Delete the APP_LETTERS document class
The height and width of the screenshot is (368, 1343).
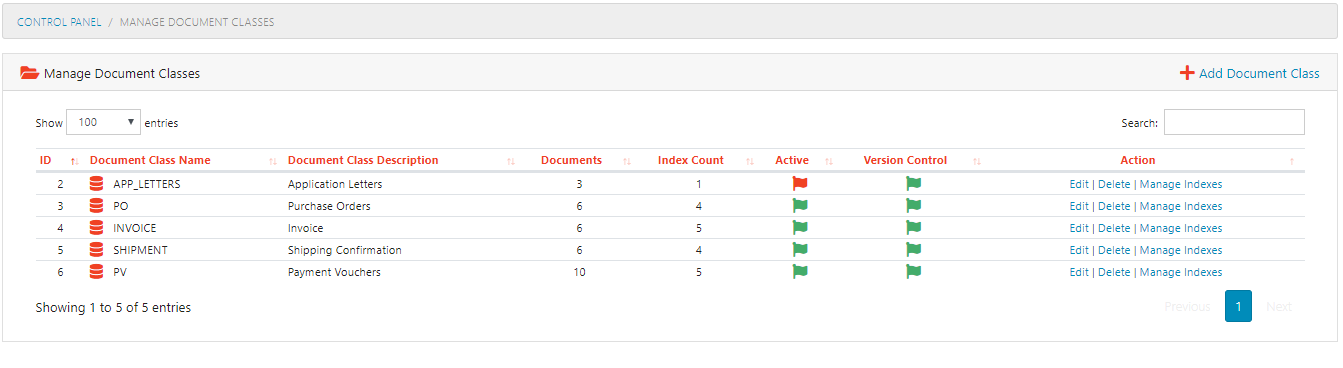click(1114, 184)
